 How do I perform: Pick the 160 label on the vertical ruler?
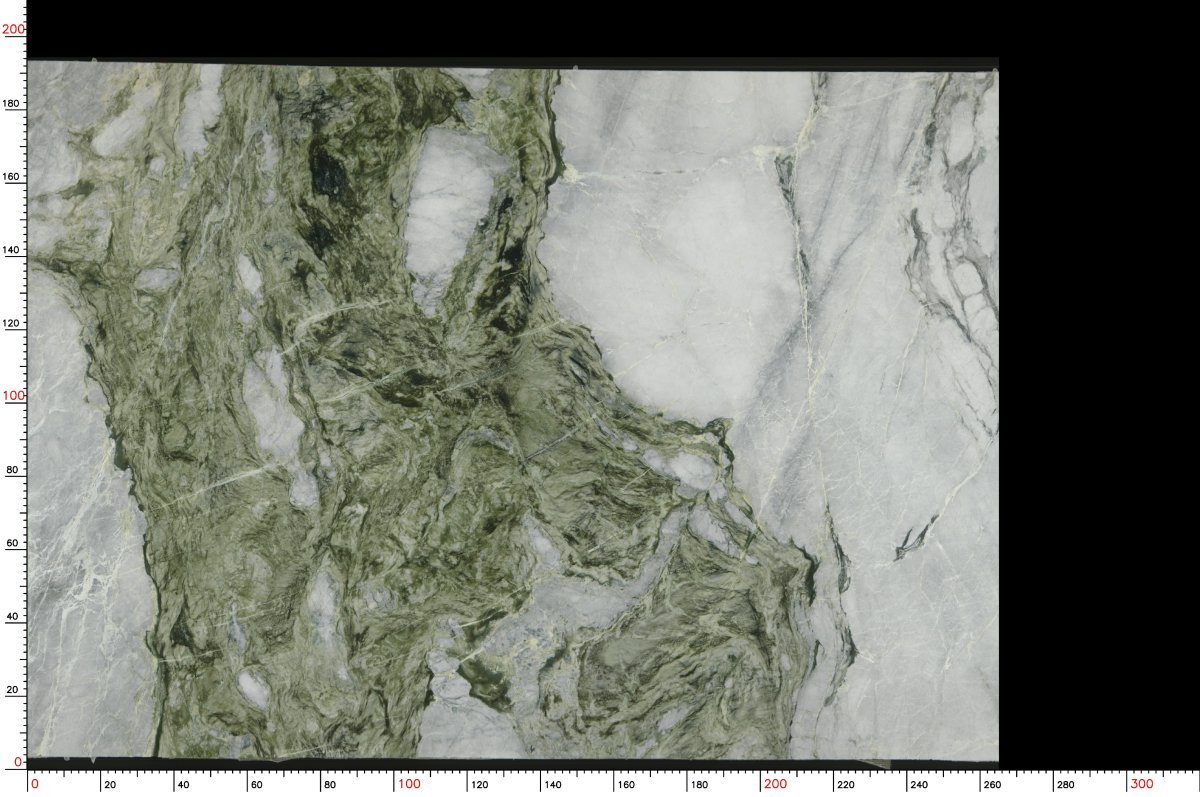pyautogui.click(x=13, y=177)
